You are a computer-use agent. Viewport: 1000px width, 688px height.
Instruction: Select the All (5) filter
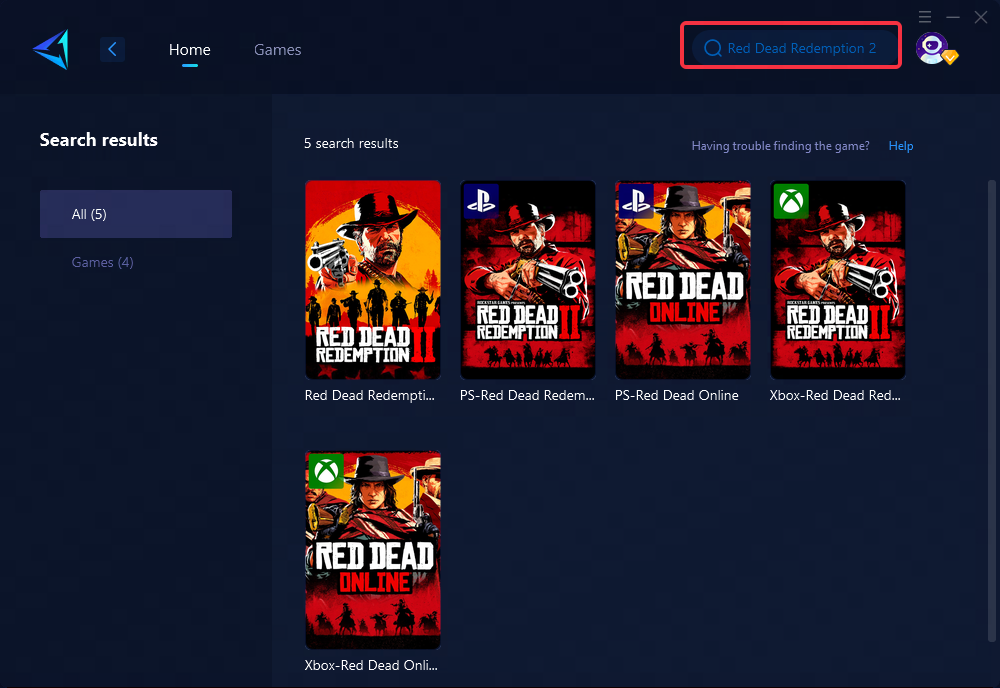click(x=136, y=214)
